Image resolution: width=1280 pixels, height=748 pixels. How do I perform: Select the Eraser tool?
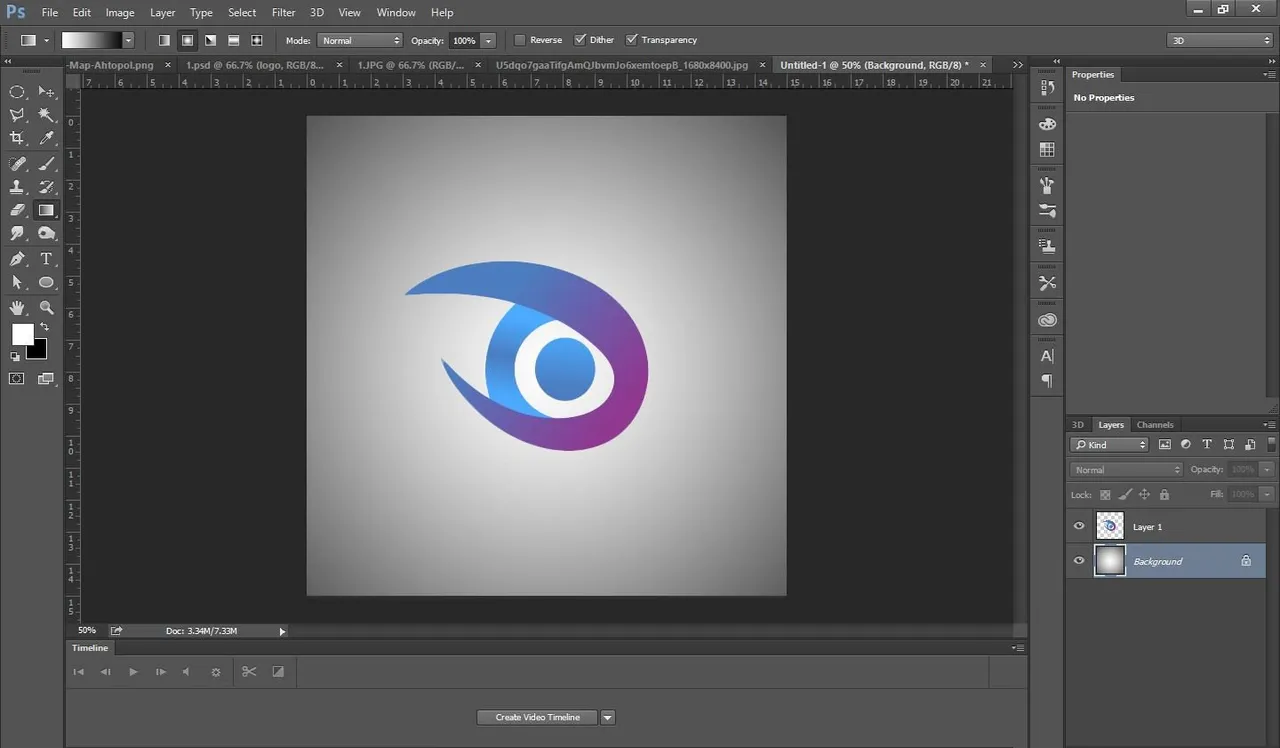(17, 210)
